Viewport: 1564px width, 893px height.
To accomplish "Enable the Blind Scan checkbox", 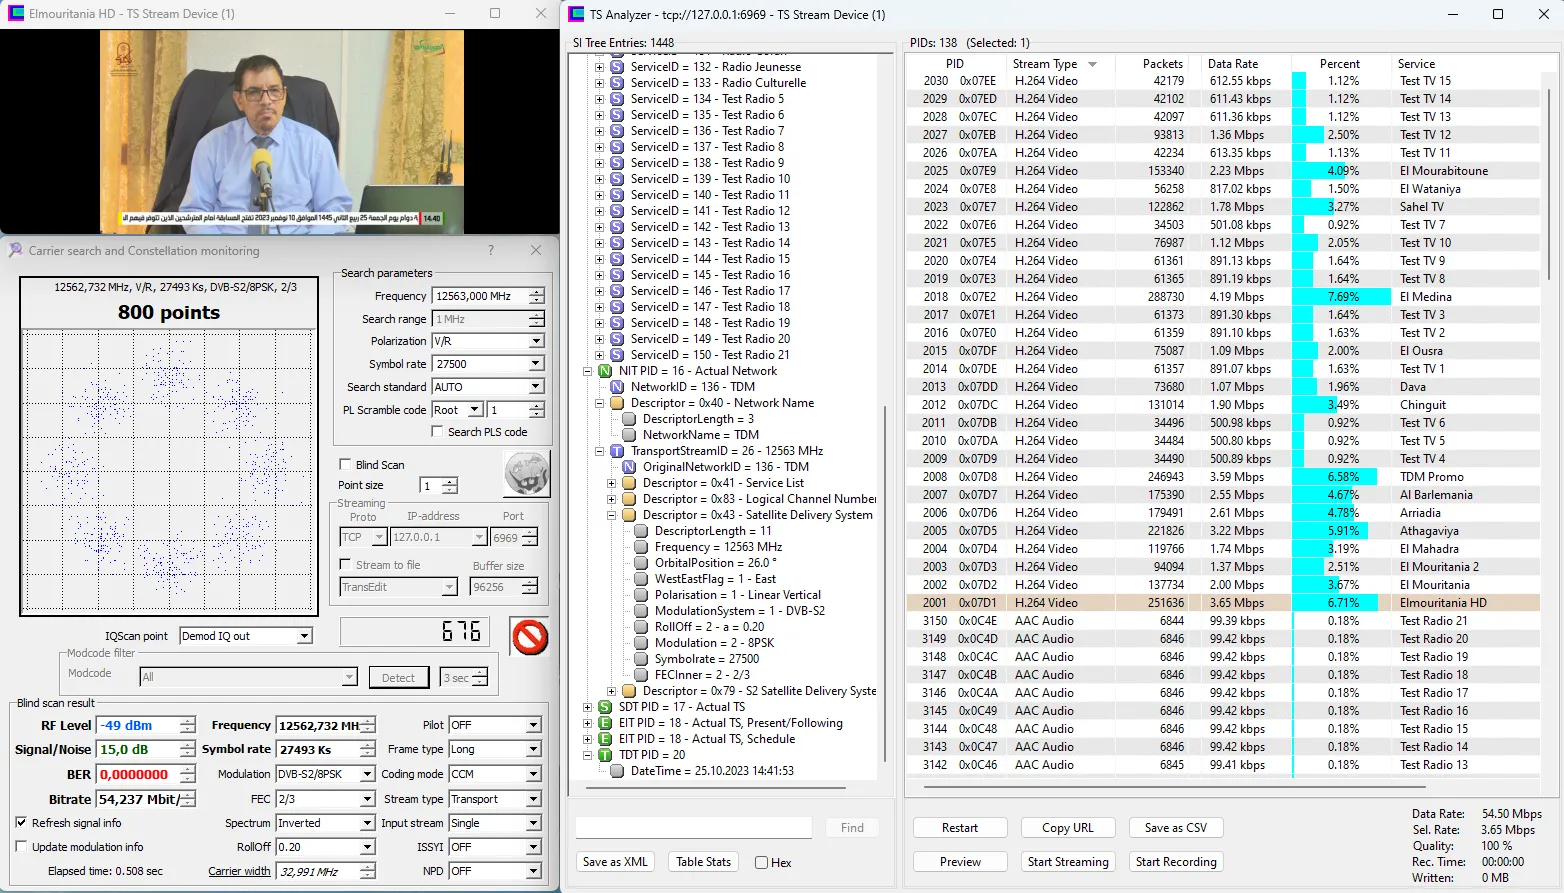I will click(345, 465).
